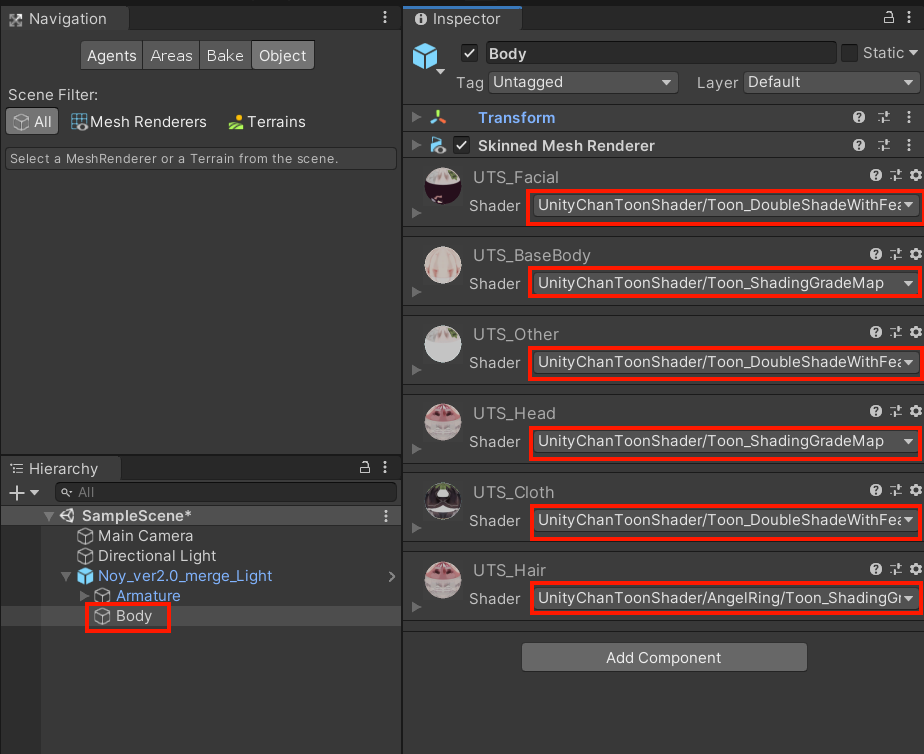
Task: Filter scene by Terrains
Action: tap(267, 121)
